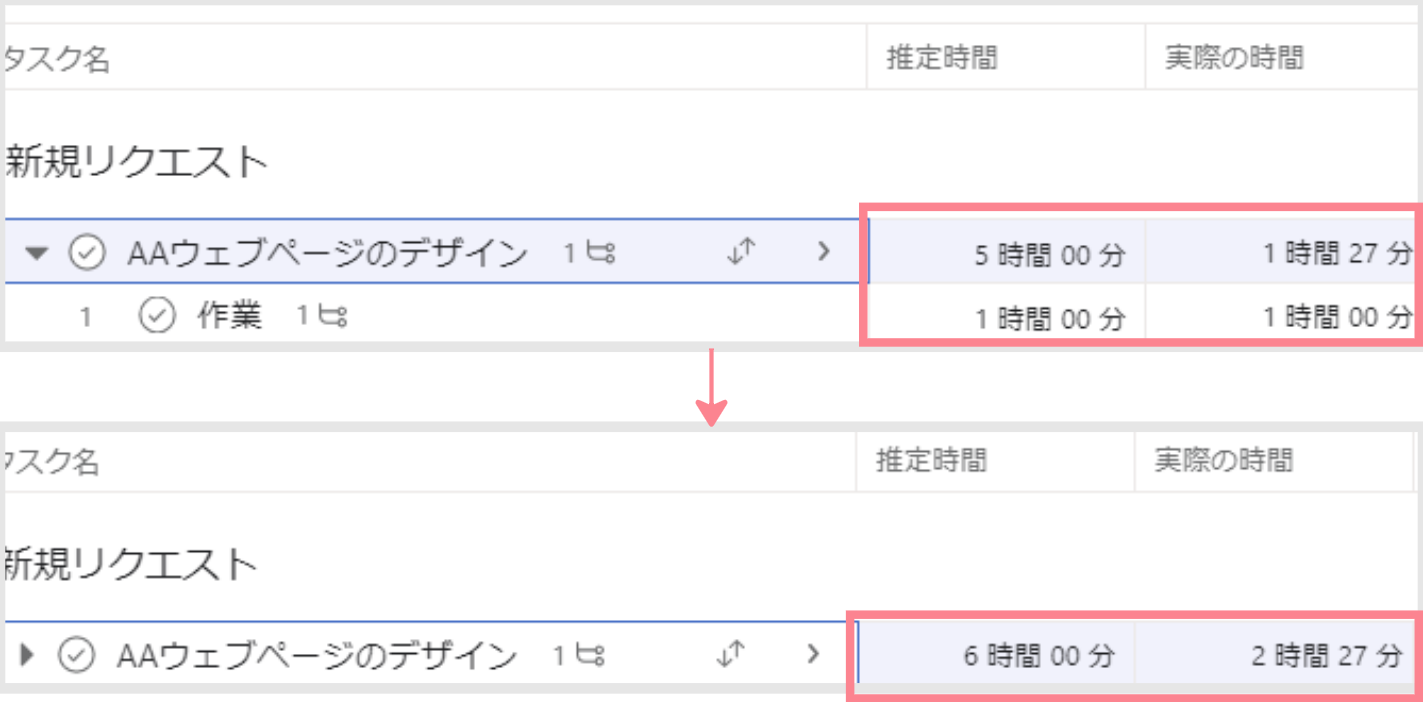This screenshot has width=1423, height=702.
Task: Mark AAウェブページのデザイン complete in bottom panel
Action: point(78,655)
